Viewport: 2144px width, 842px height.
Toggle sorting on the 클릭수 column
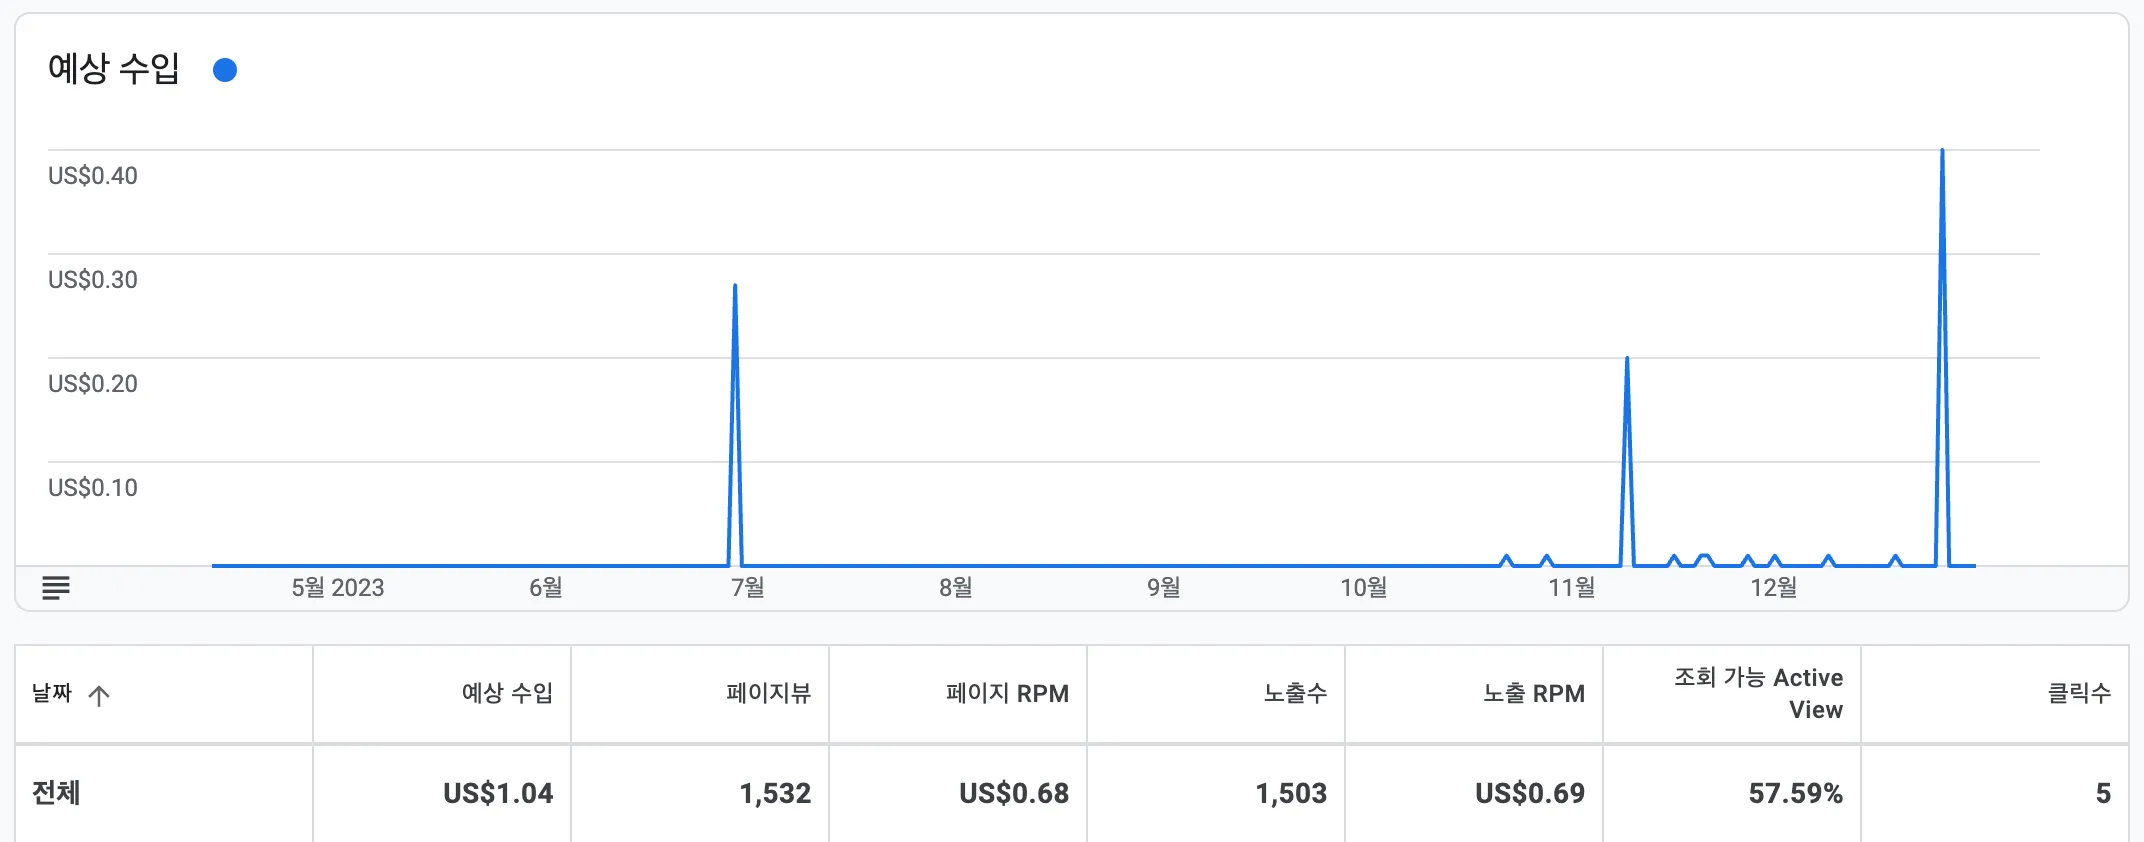(2093, 694)
